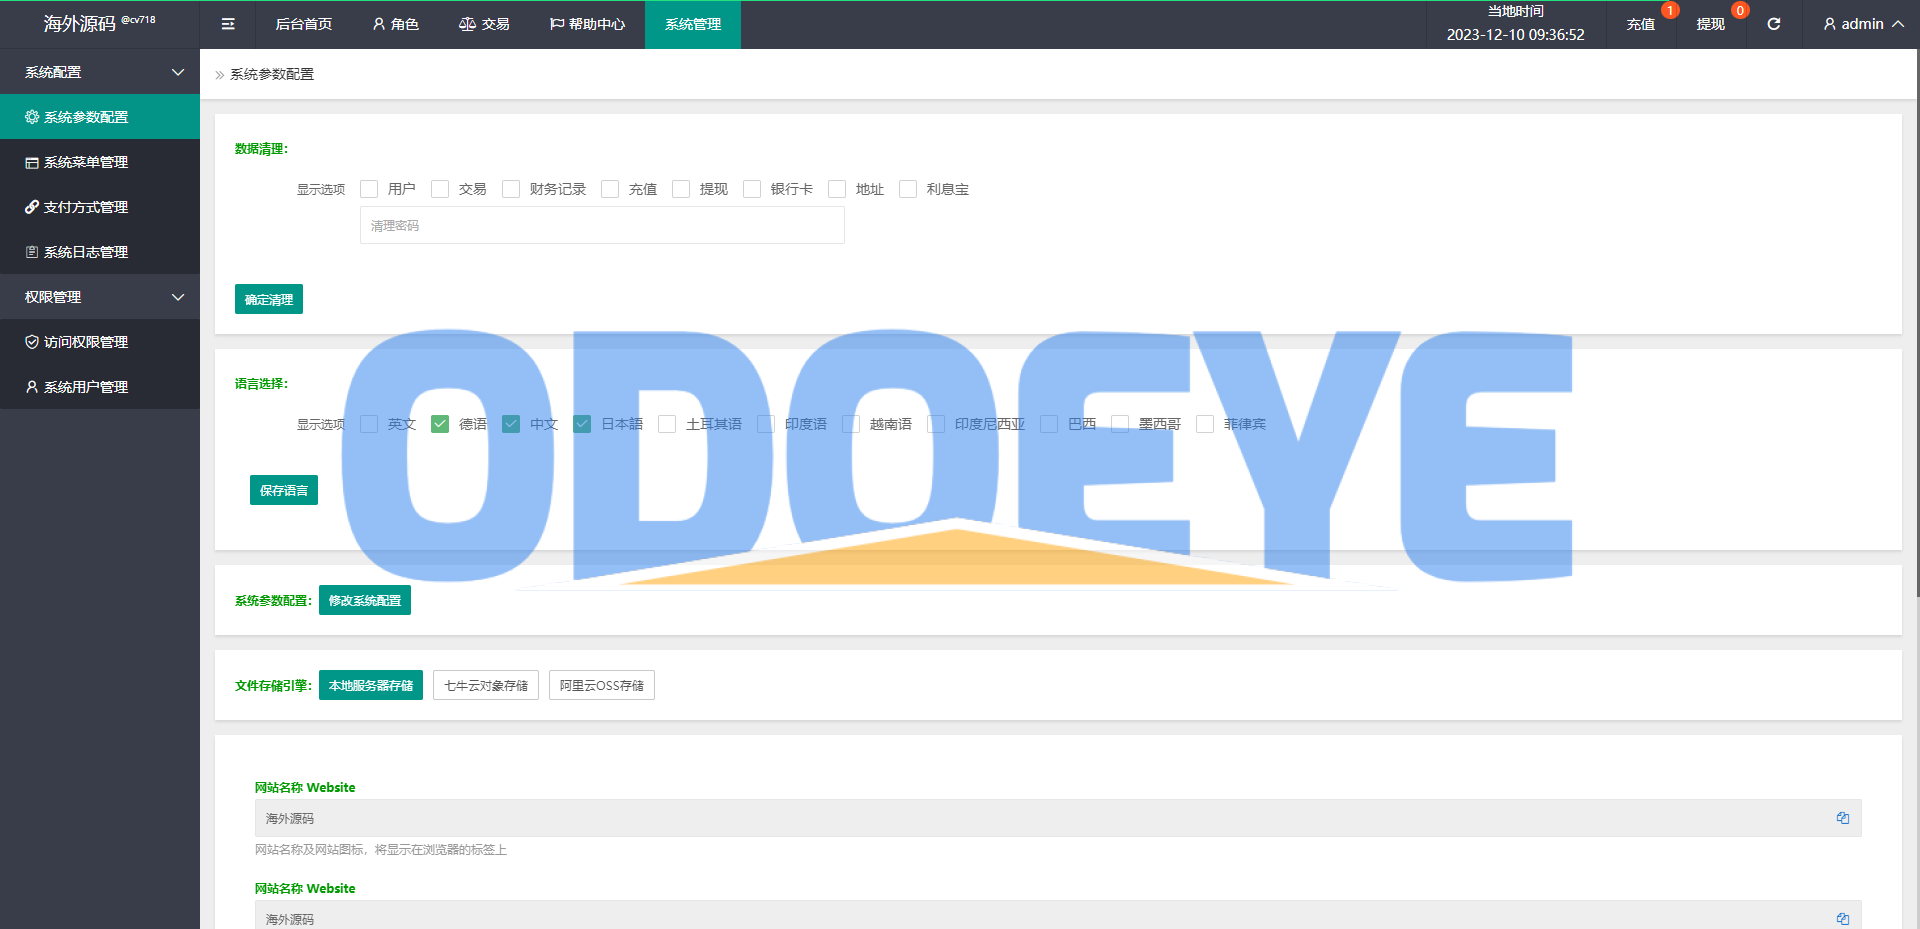Select 阿里云OSS存储 storage engine
Image resolution: width=1920 pixels, height=929 pixels.
click(x=602, y=685)
